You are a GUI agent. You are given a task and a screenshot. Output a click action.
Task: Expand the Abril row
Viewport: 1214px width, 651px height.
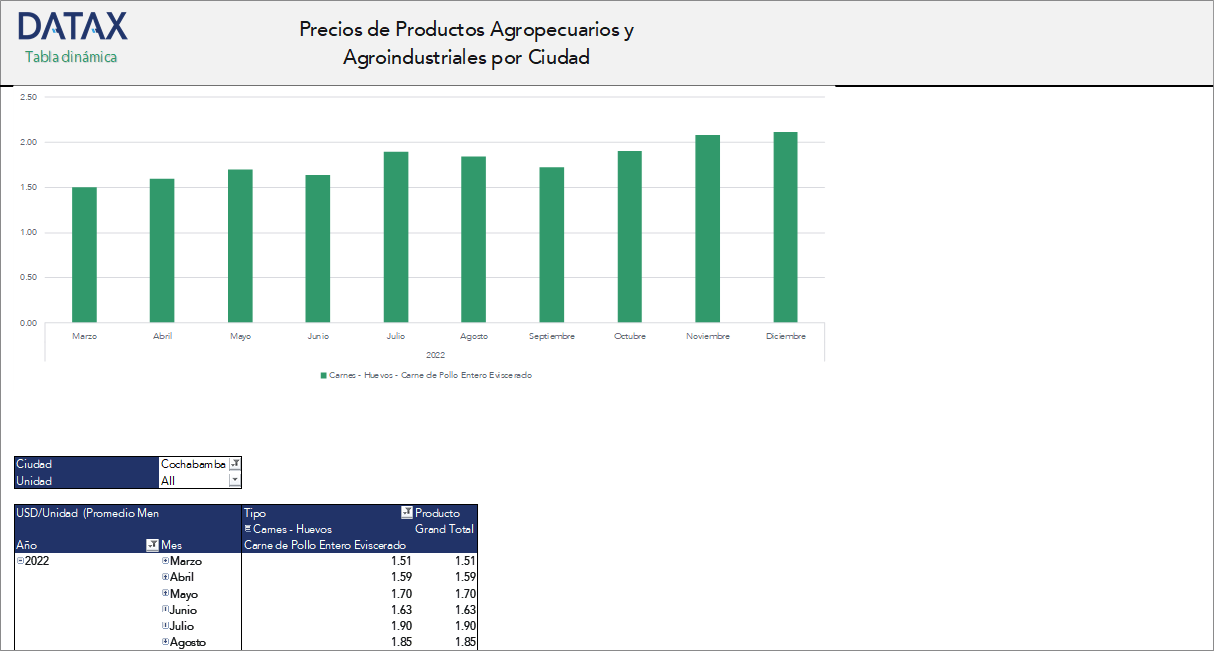tap(165, 576)
